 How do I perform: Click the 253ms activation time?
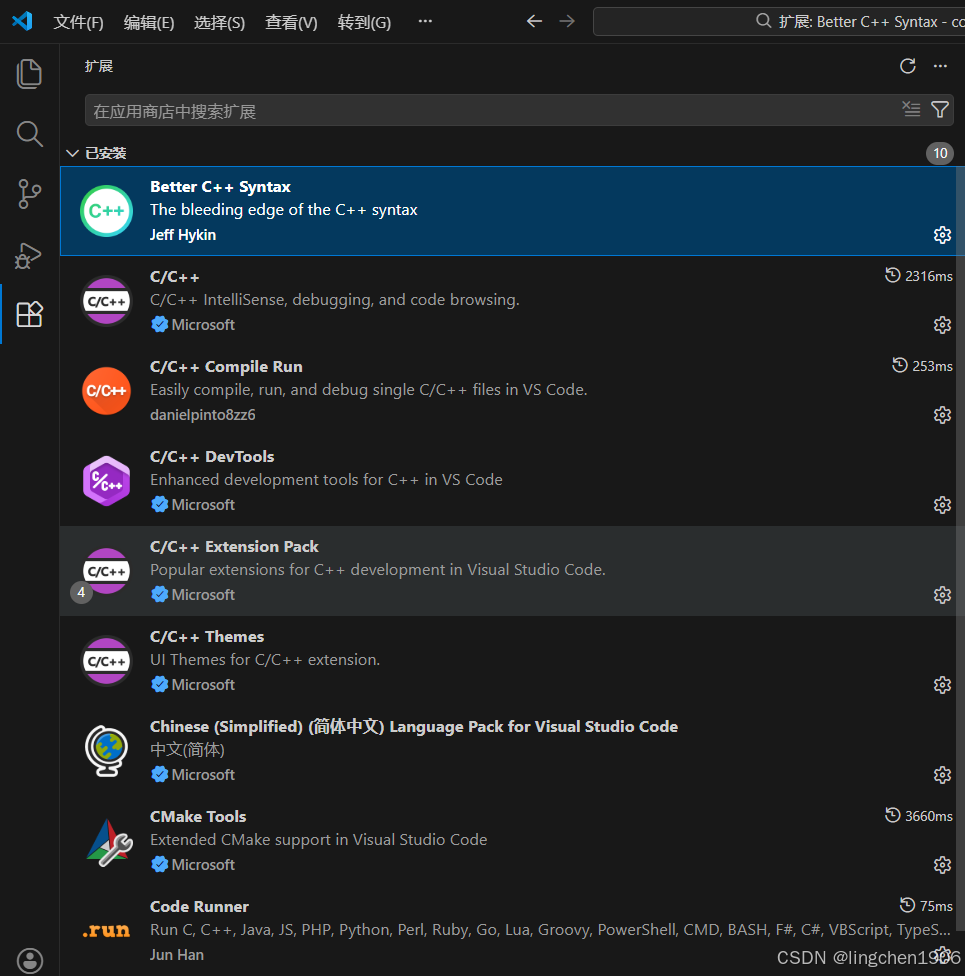click(x=922, y=366)
